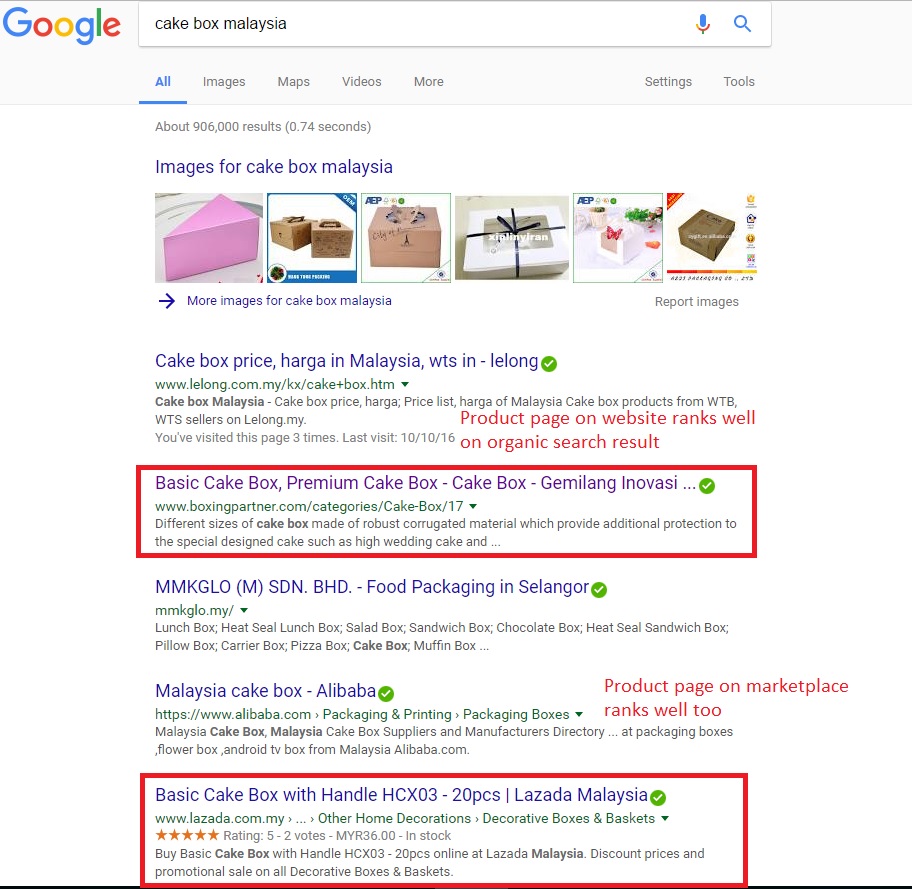This screenshot has width=913, height=889.
Task: Click green checkmark badge next to lelong result
Action: pyautogui.click(x=548, y=364)
